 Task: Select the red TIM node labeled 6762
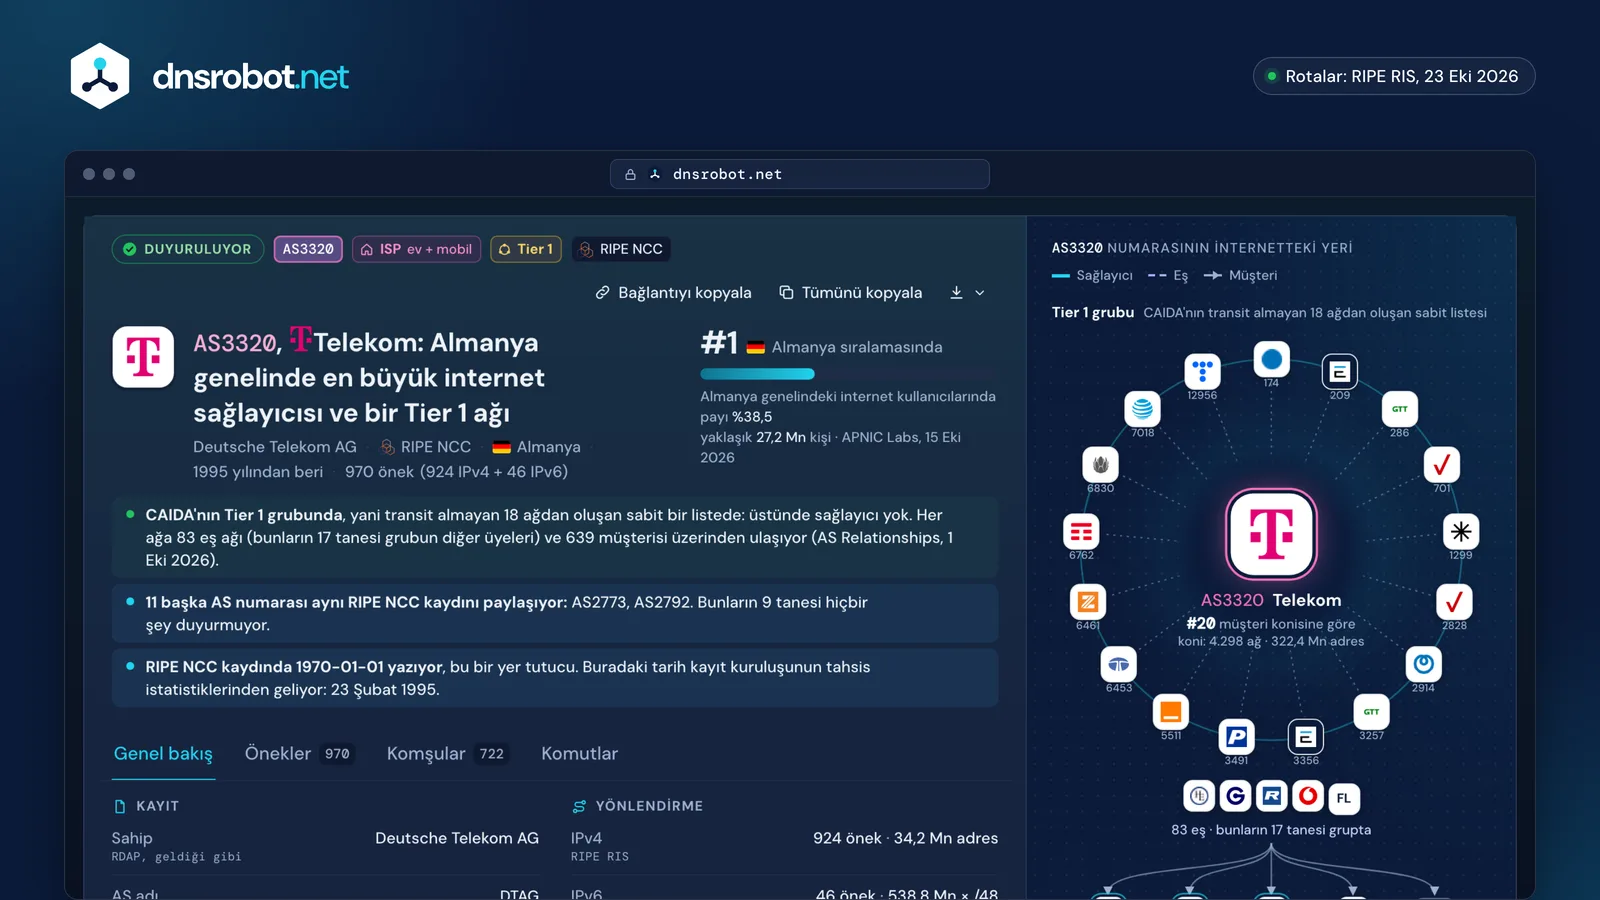click(1081, 531)
